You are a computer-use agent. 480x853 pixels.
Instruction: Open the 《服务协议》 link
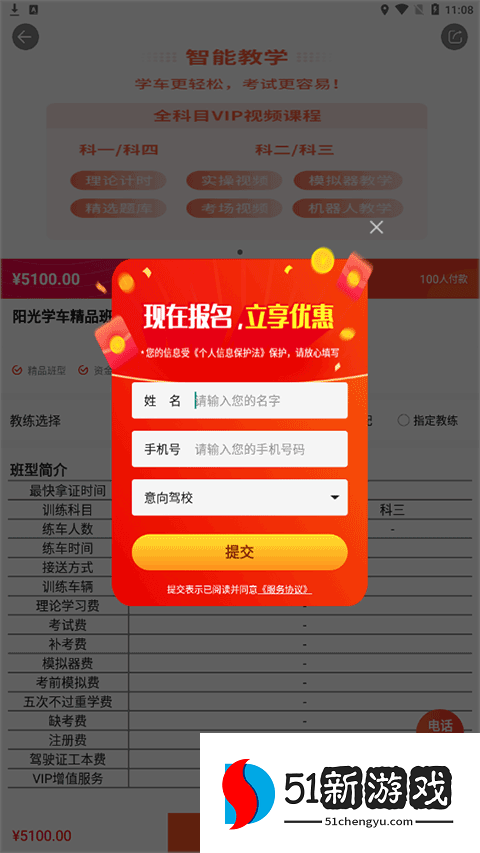tap(286, 590)
